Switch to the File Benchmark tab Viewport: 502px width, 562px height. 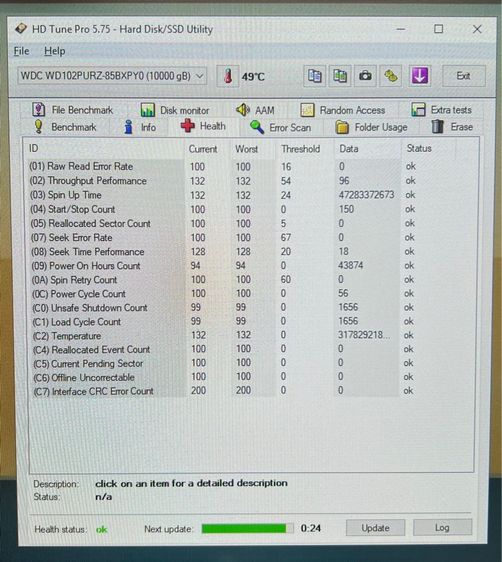pos(73,110)
